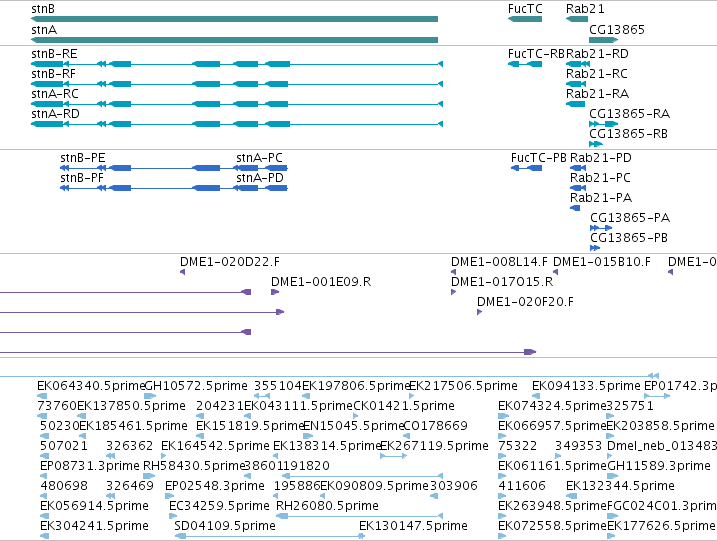Select the EK130147.5prime feature label
This screenshot has height=541, width=717.
coord(413,526)
